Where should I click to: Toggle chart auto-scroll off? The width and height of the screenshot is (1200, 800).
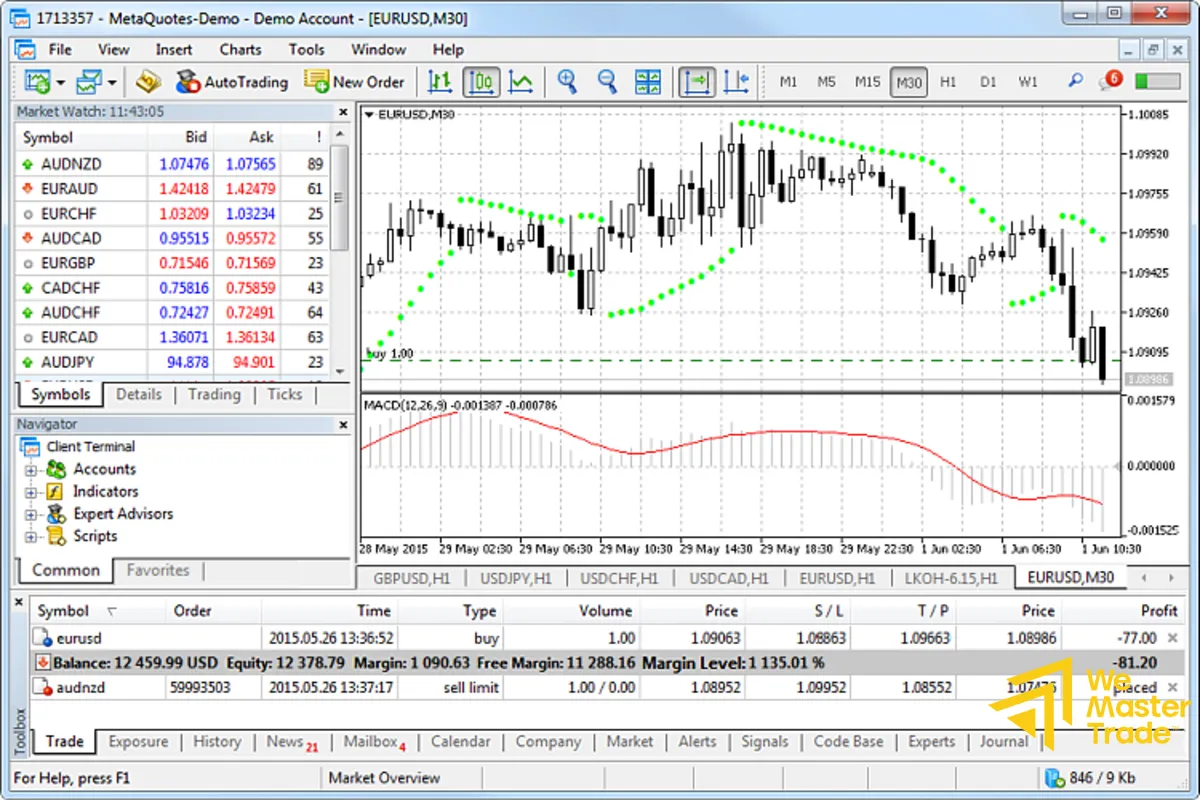coord(697,82)
